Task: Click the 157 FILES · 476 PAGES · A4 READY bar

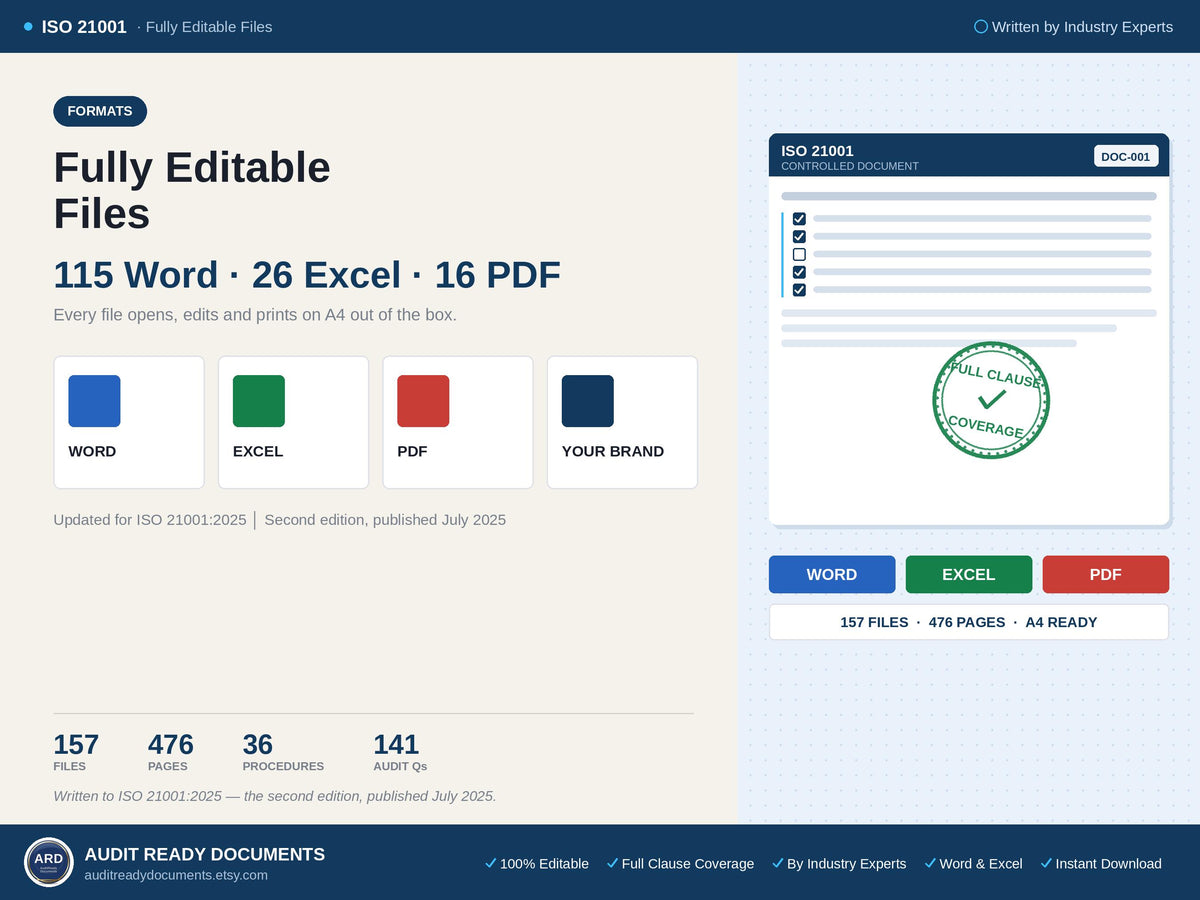Action: pyautogui.click(x=969, y=622)
